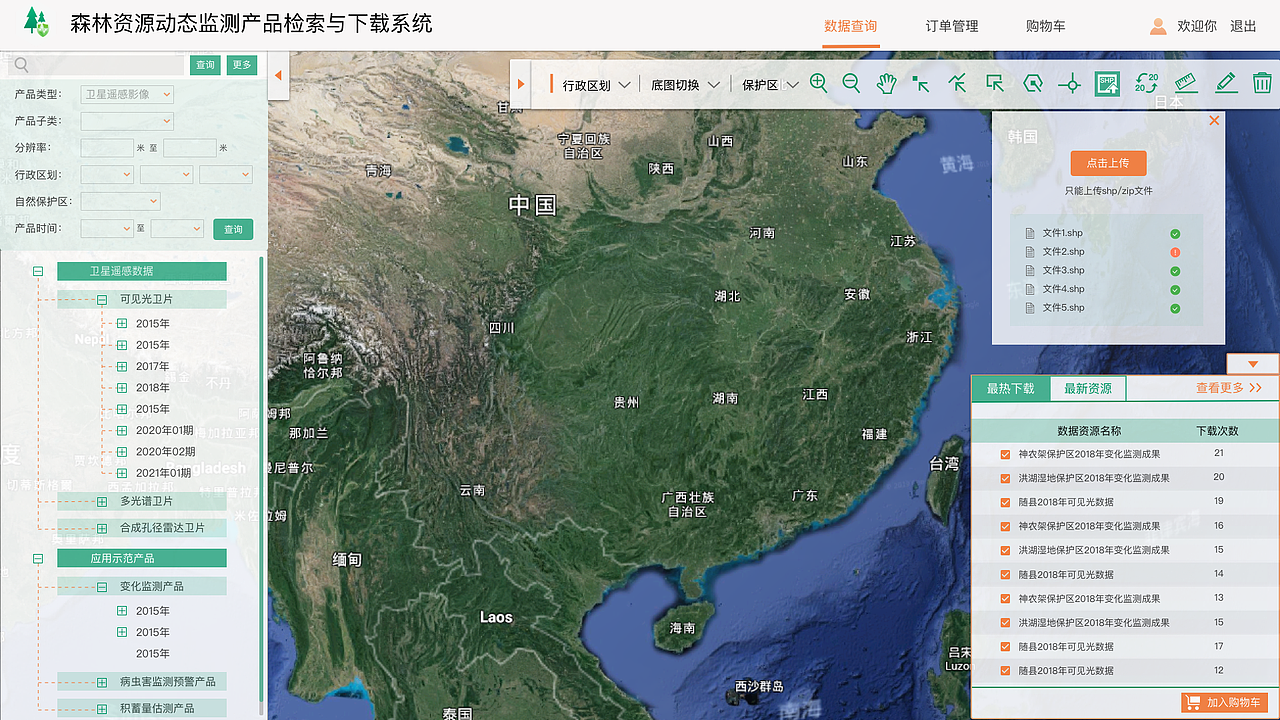Open the SHP upload tool

click(x=1107, y=84)
